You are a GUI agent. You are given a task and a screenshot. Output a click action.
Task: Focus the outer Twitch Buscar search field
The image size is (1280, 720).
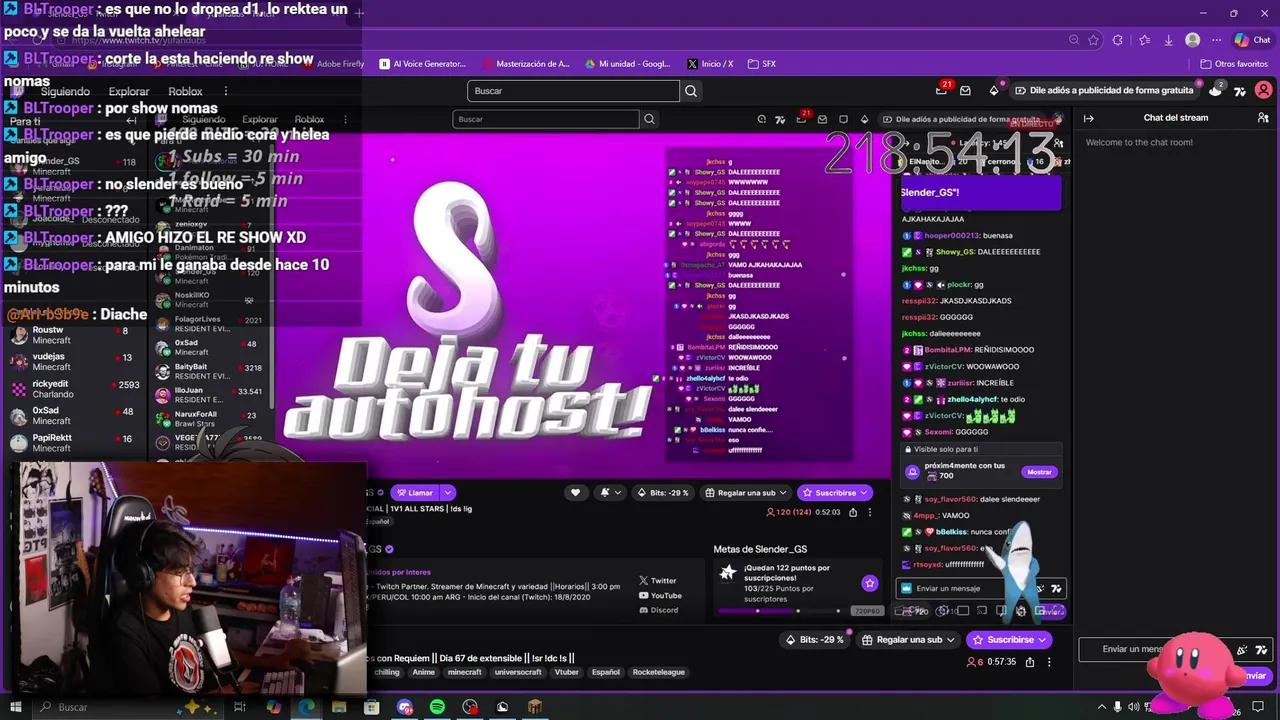pyautogui.click(x=573, y=91)
